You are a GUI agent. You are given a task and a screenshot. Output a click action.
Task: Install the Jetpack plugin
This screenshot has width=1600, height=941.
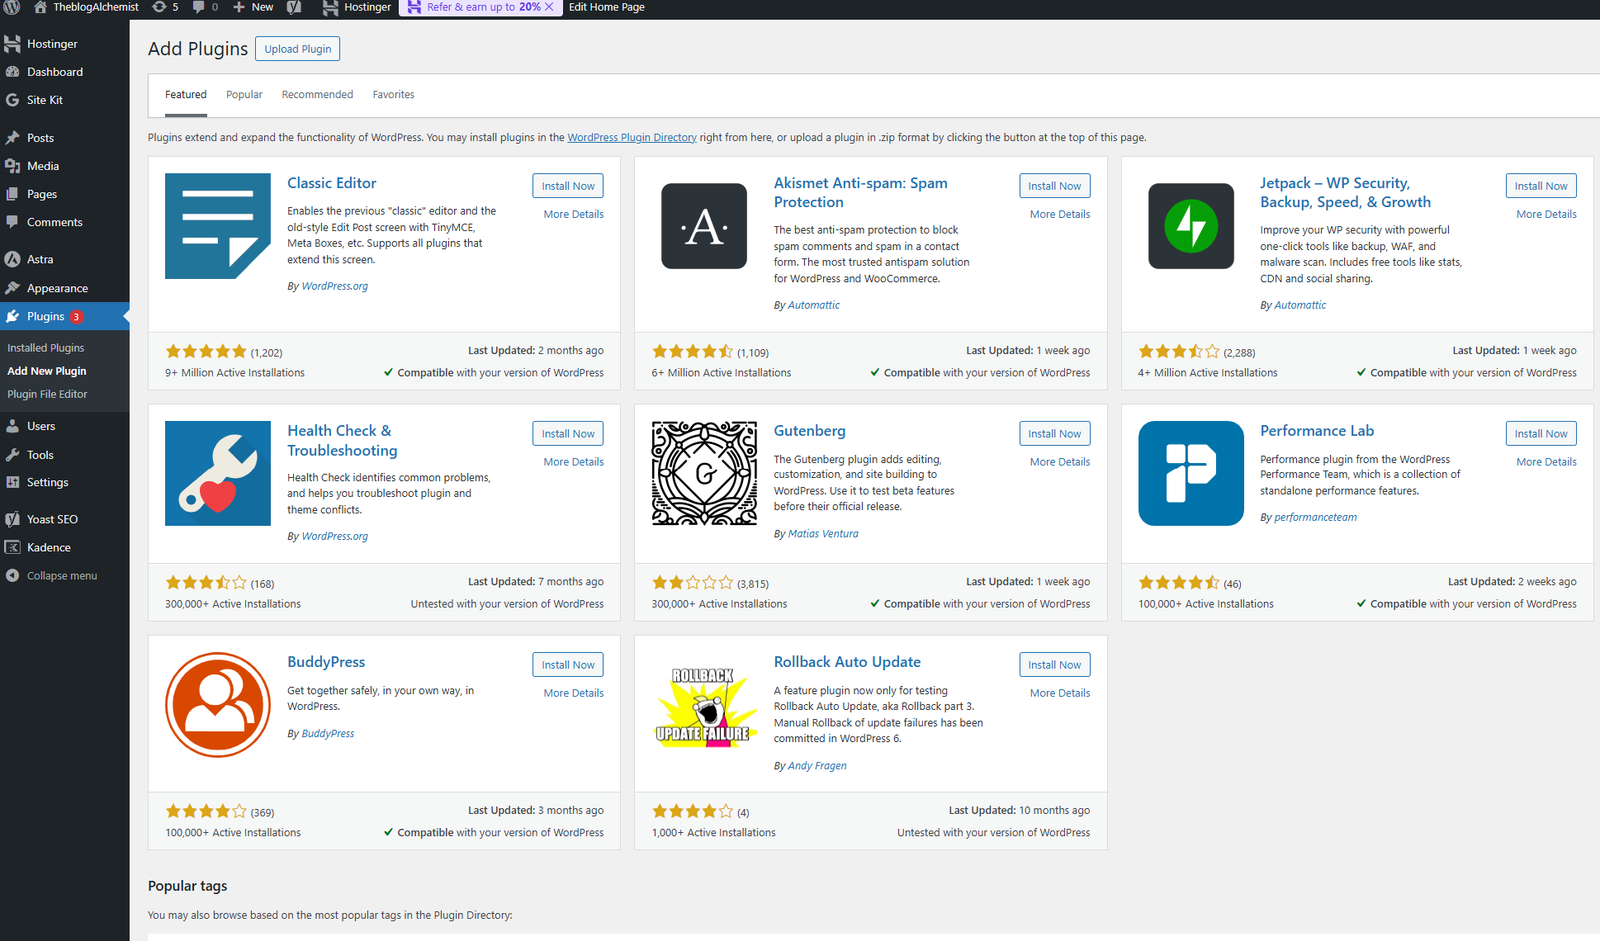click(x=1541, y=186)
